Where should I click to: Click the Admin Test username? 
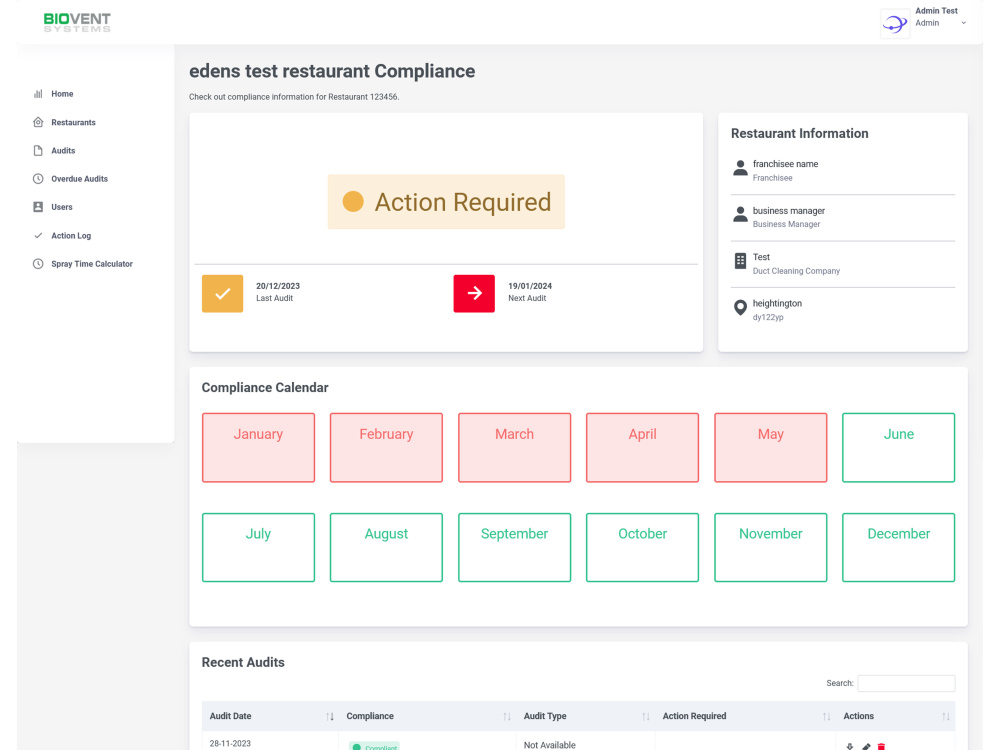click(x=936, y=11)
